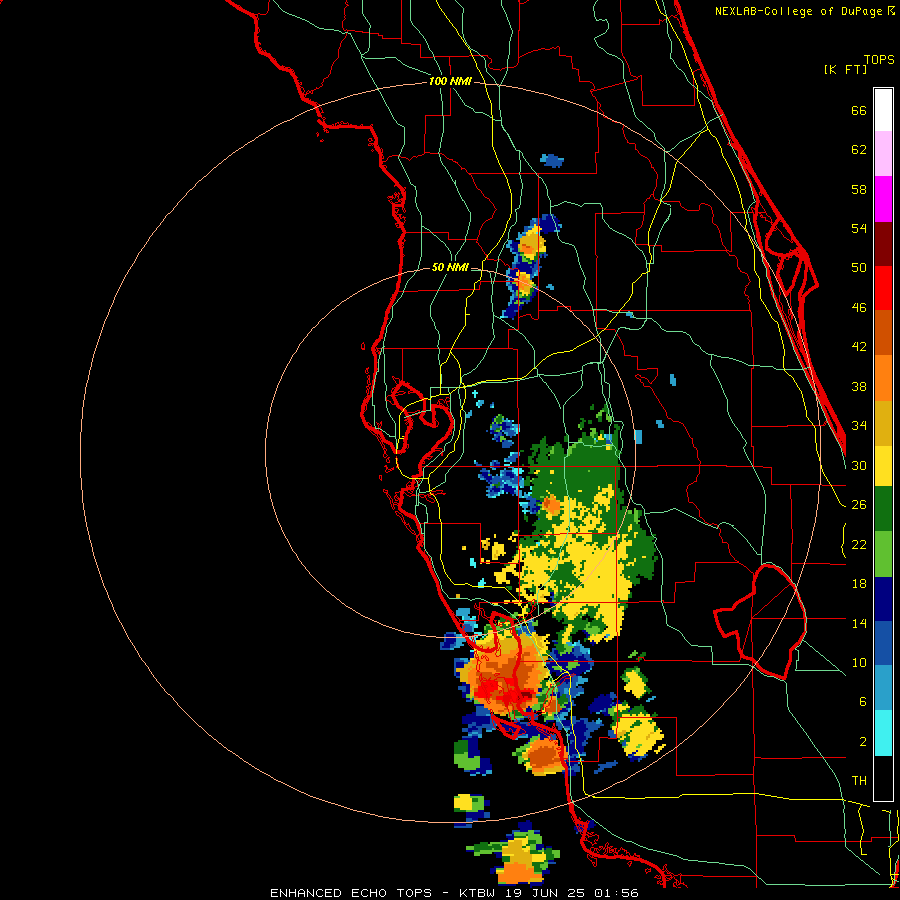Click the "[K FT]" units label
This screenshot has height=900, width=900.
(x=845, y=70)
